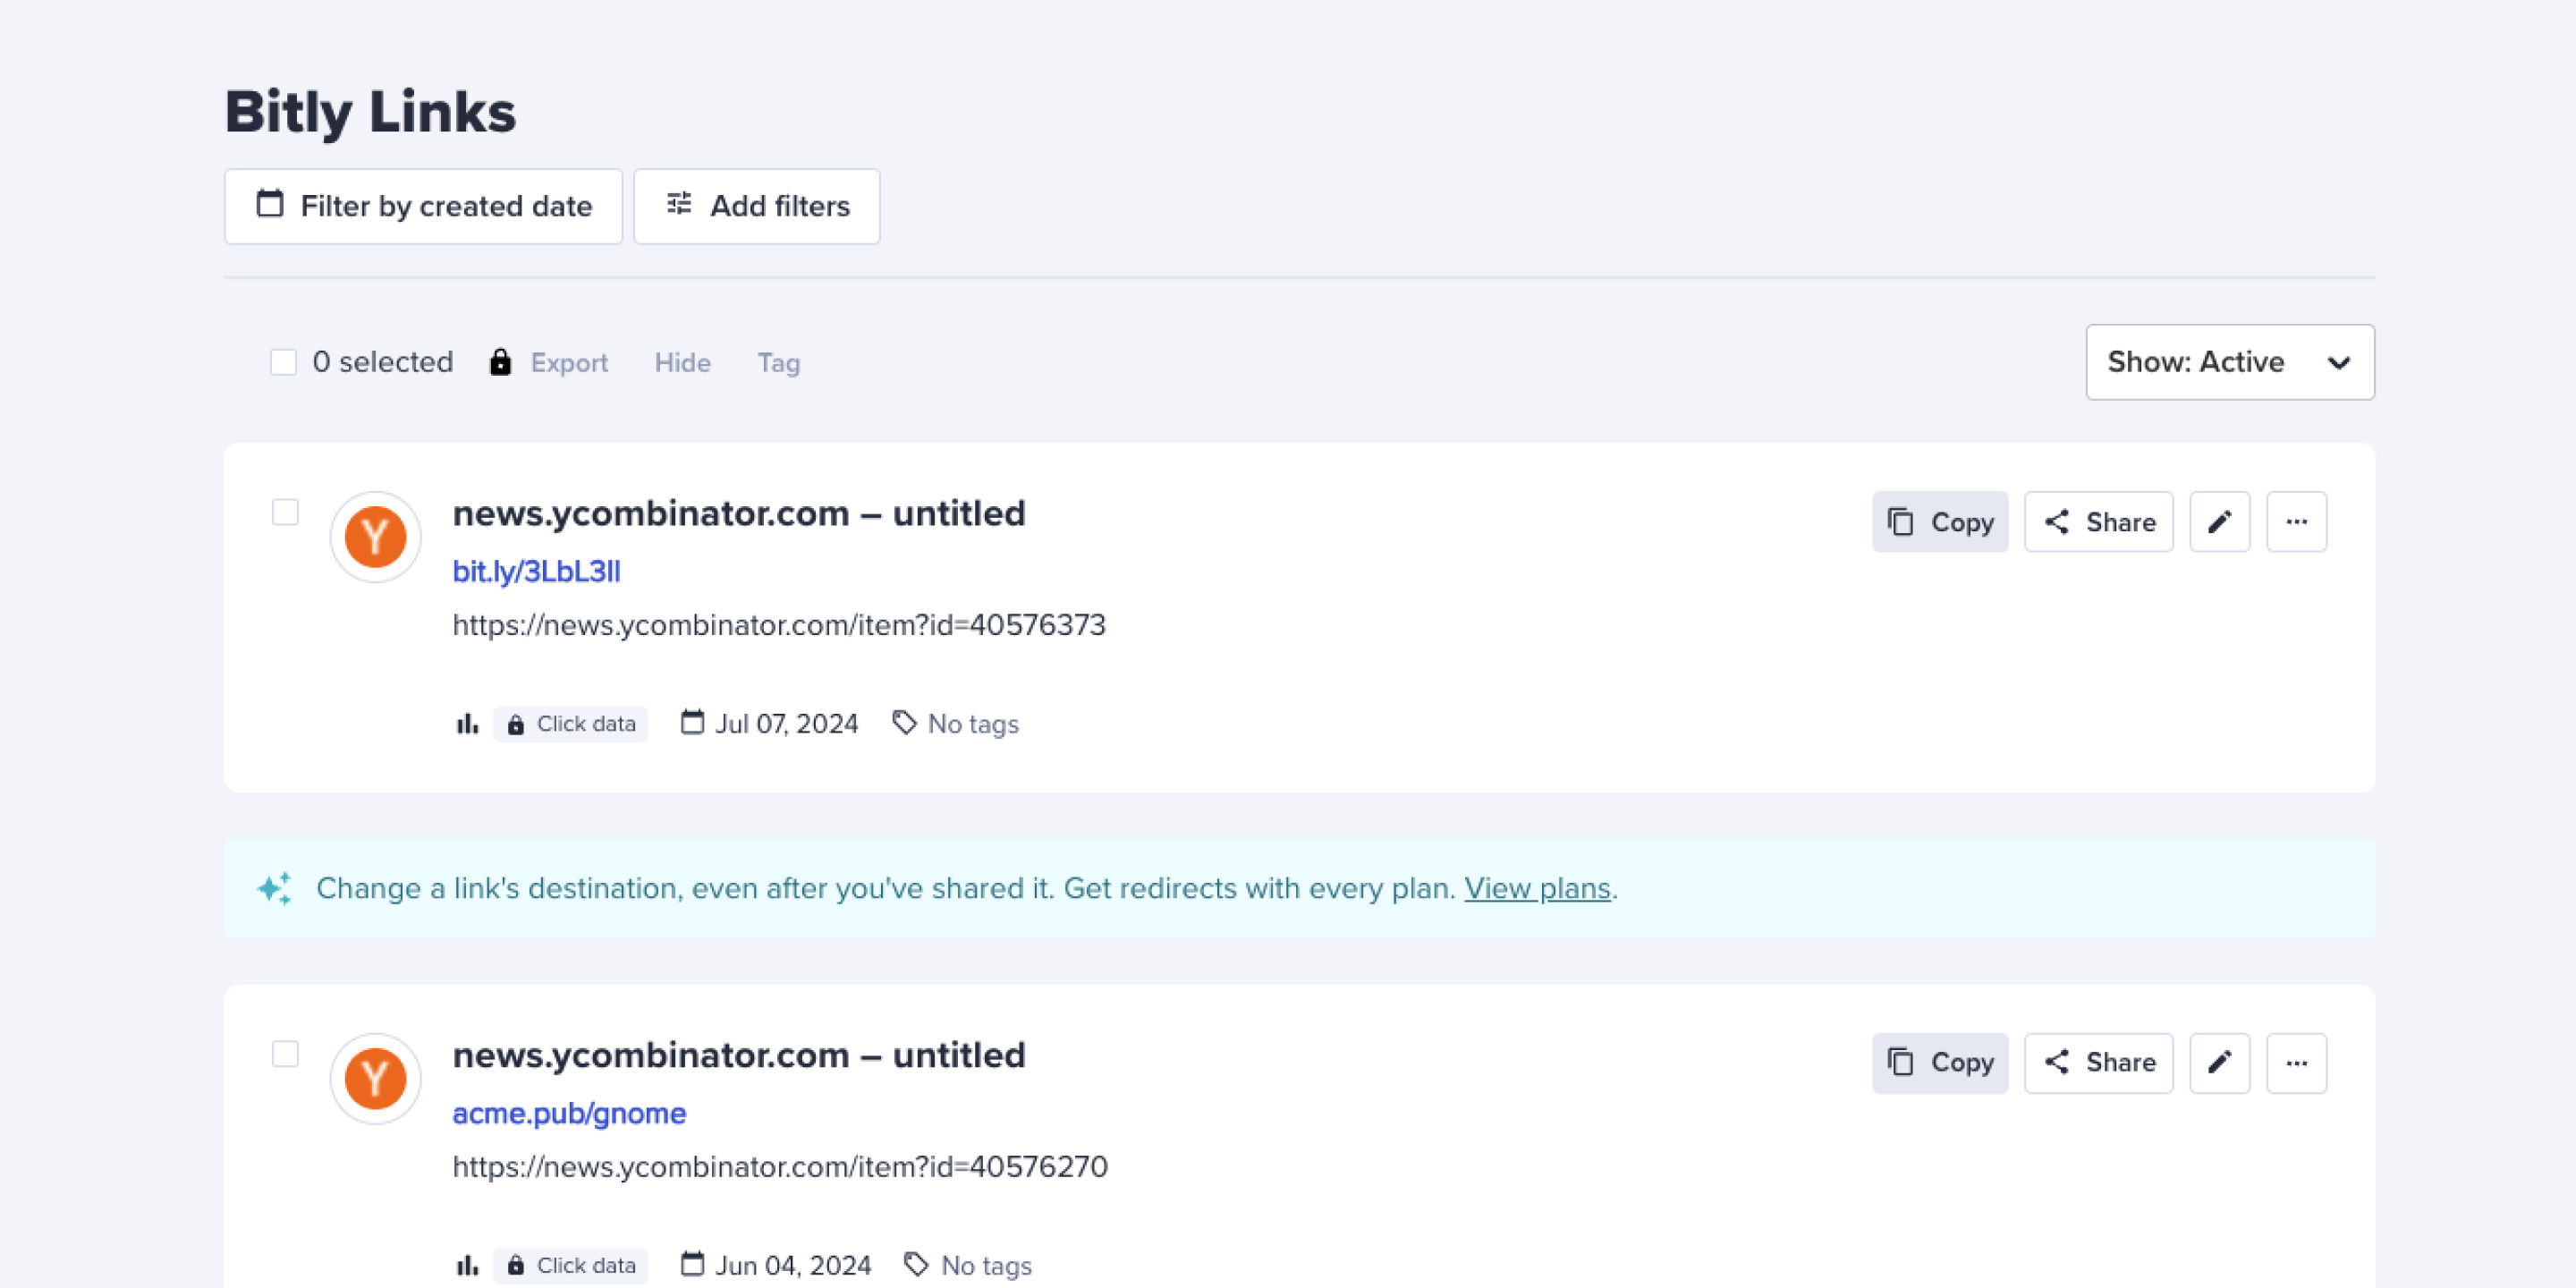Viewport: 2576px width, 1288px height.
Task: Click the Tag bulk action
Action: click(x=779, y=363)
